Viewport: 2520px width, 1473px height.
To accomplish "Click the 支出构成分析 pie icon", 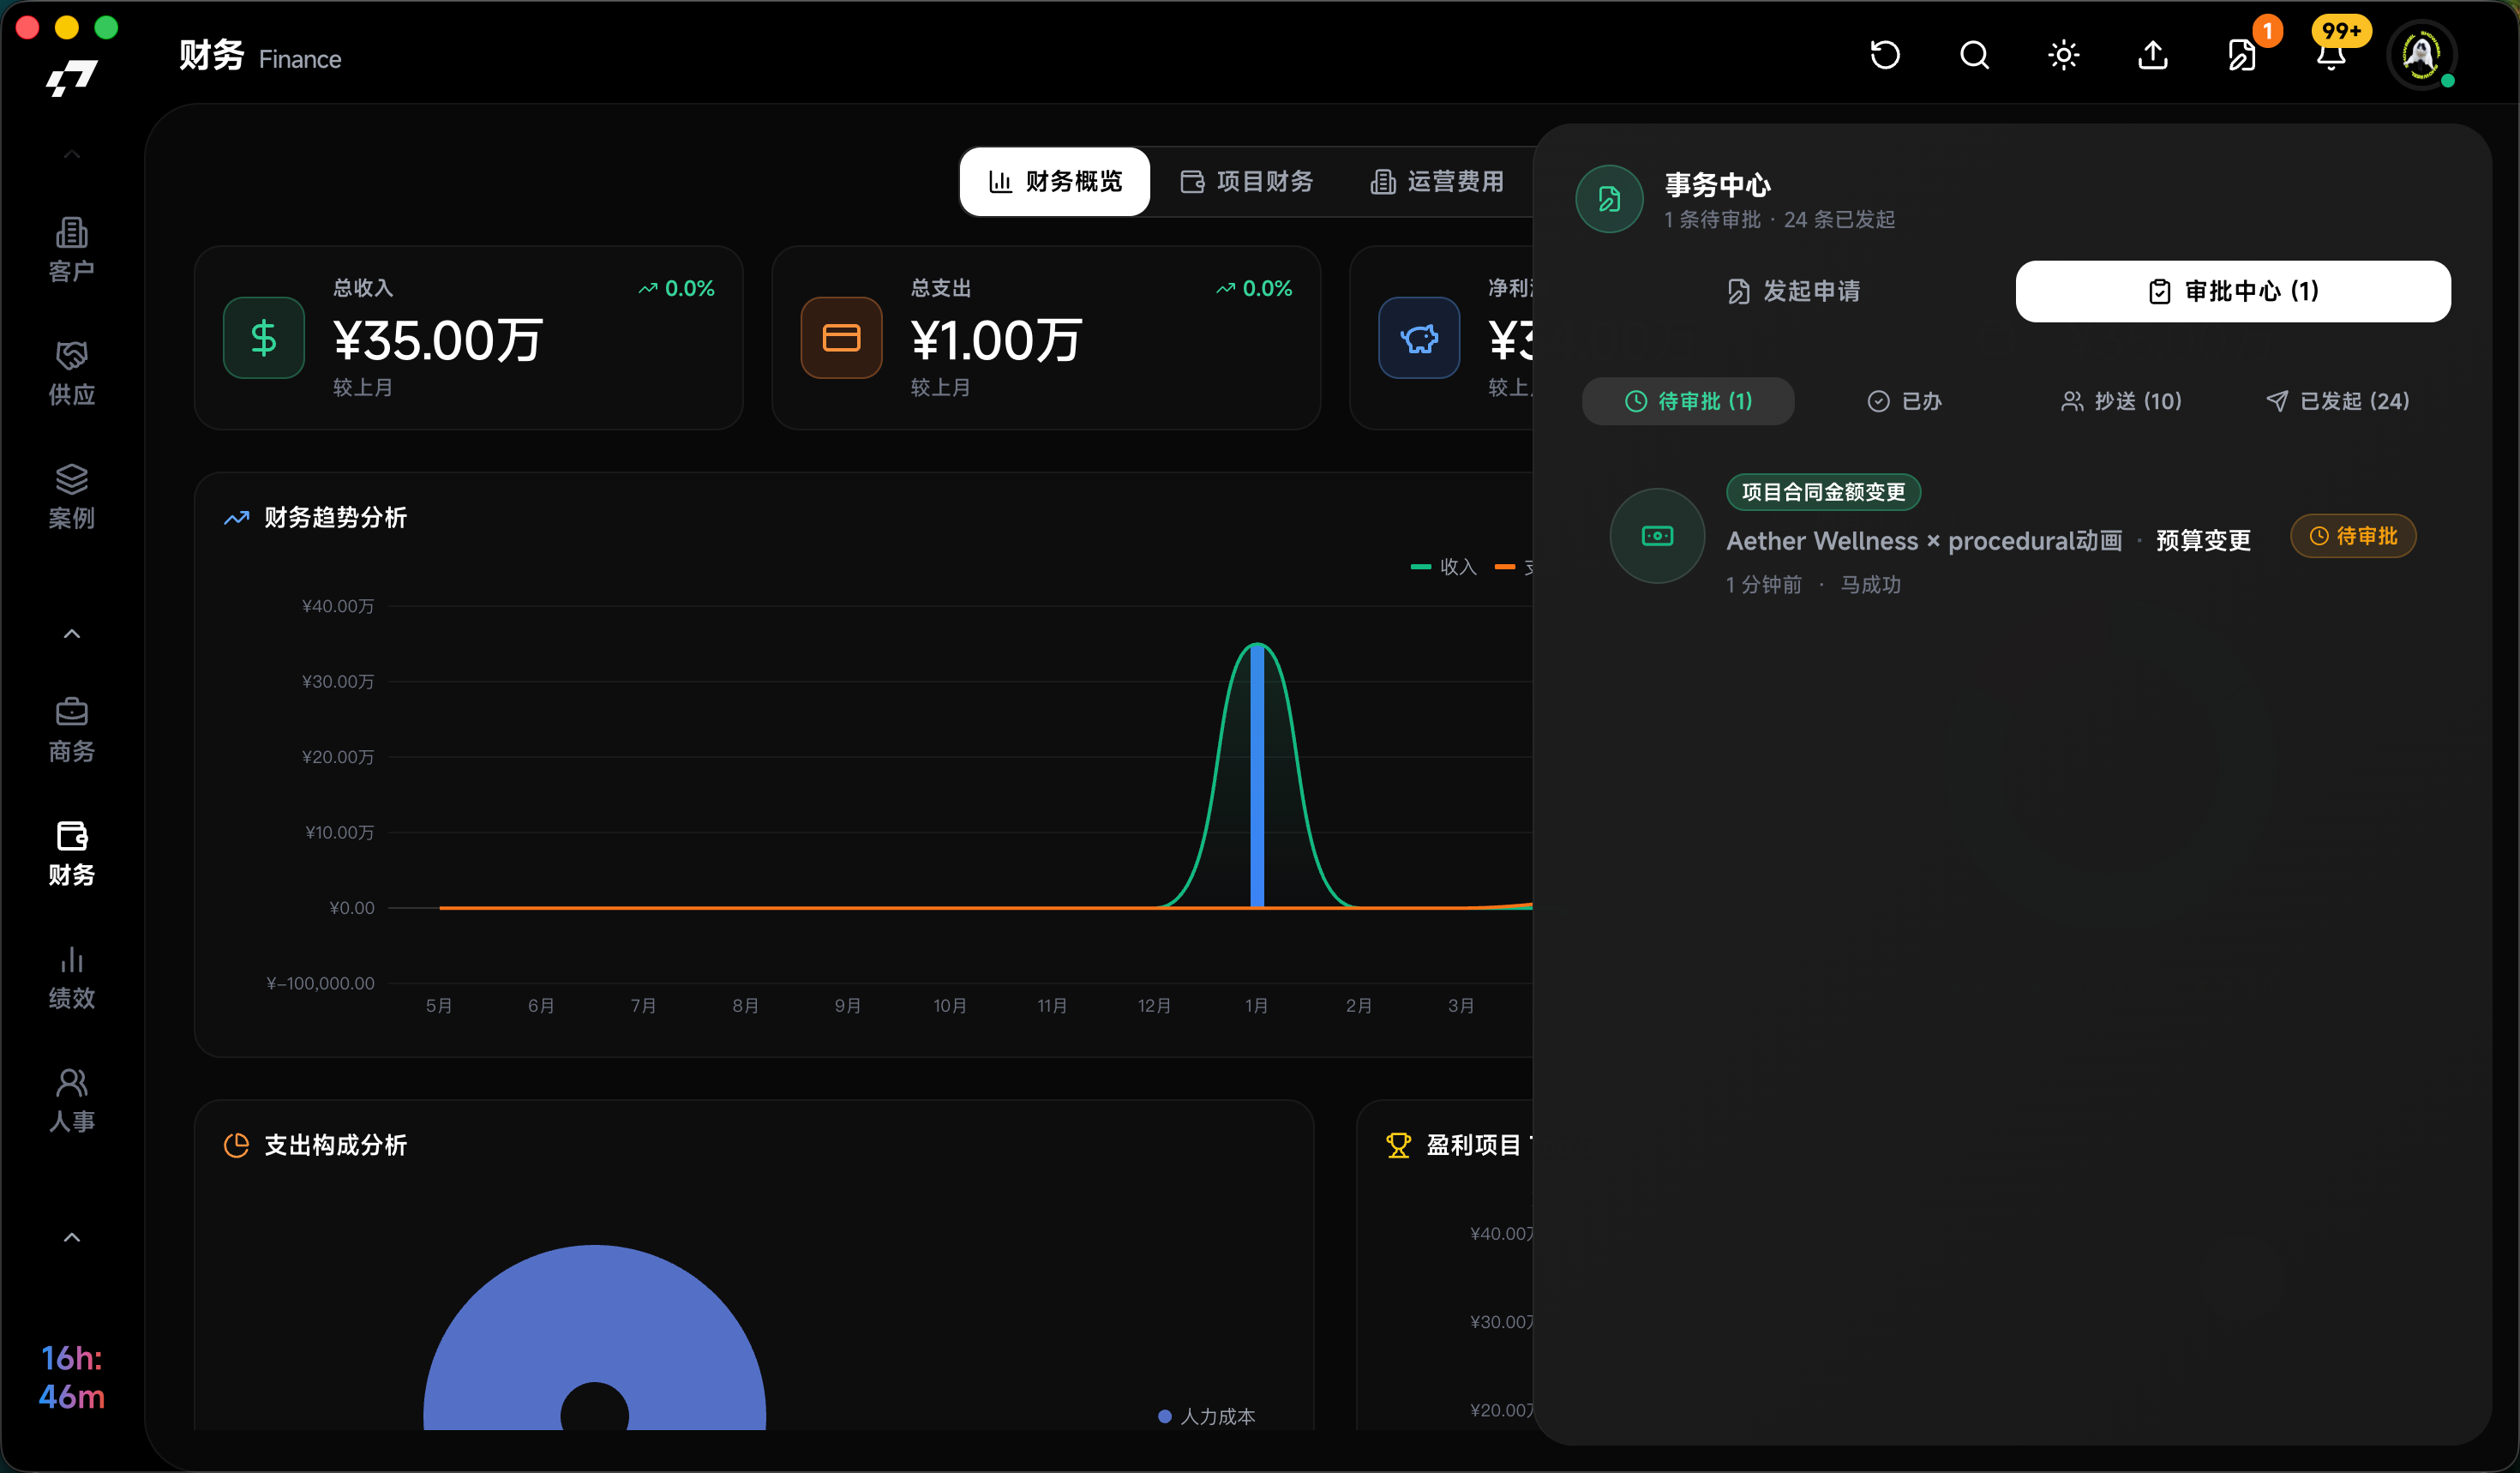I will [x=236, y=1145].
